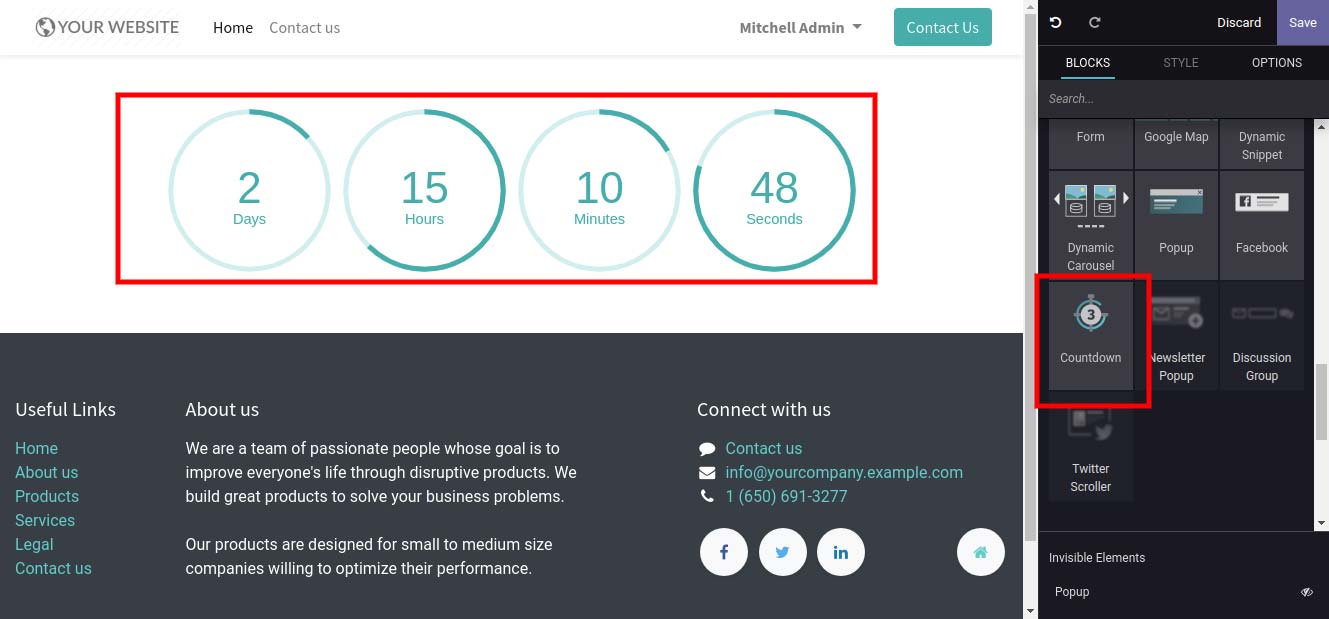Switch to the STYLE tab
1329x619 pixels.
[1181, 62]
